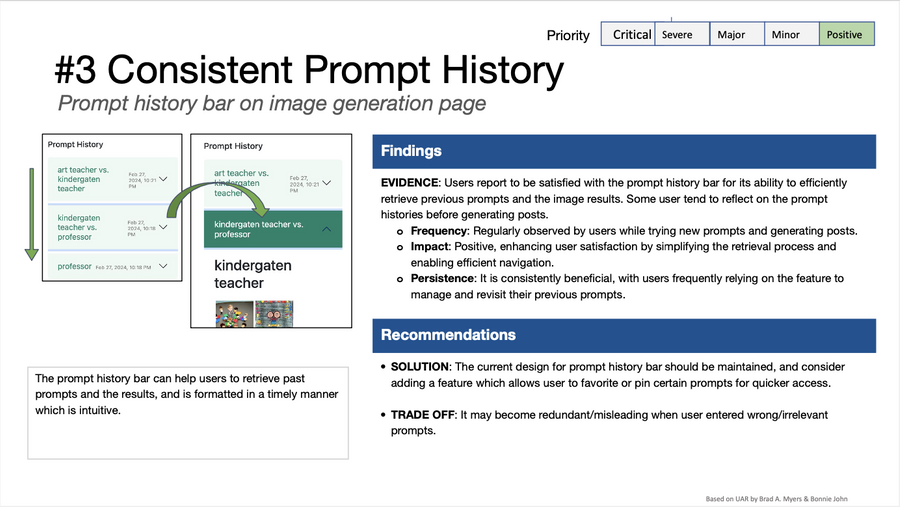The image size is (900, 507).
Task: Click the 'kindergaten teacher' large result heading
Action: 253,274
